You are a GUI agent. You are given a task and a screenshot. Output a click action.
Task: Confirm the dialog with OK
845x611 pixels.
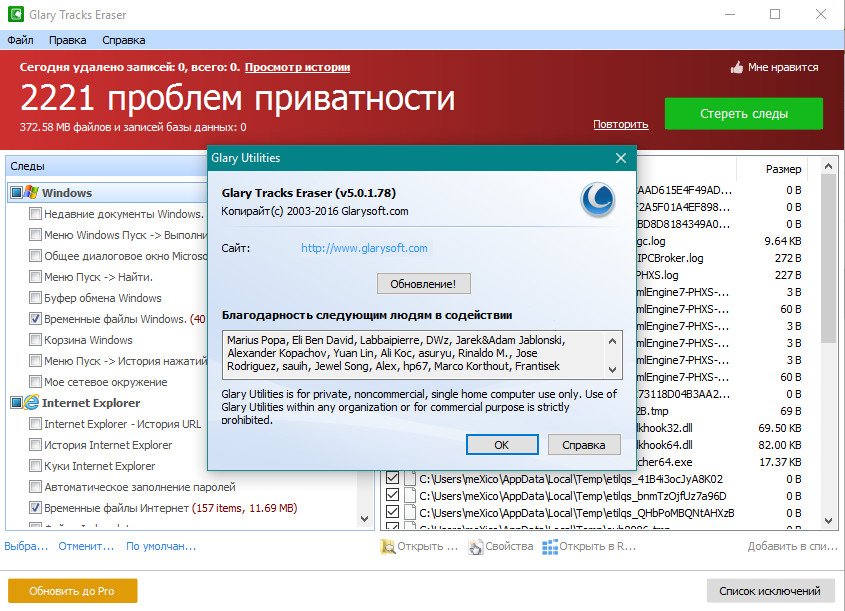pyautogui.click(x=502, y=445)
